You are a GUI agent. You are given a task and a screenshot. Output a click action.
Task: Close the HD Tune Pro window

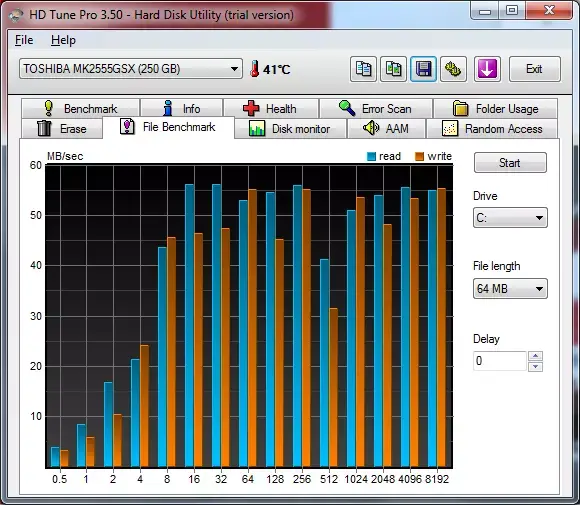(549, 11)
